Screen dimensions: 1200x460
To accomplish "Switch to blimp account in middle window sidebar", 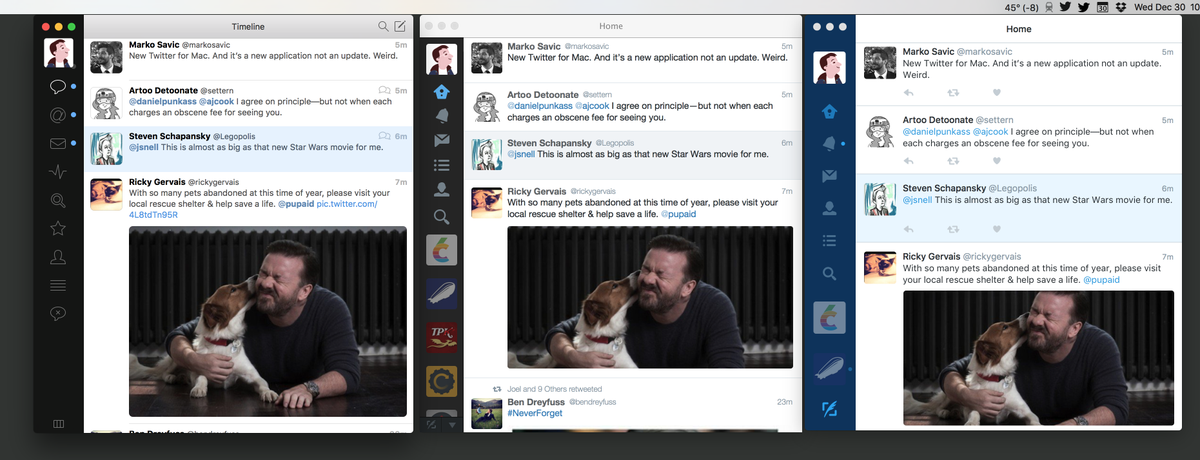I will [441, 292].
